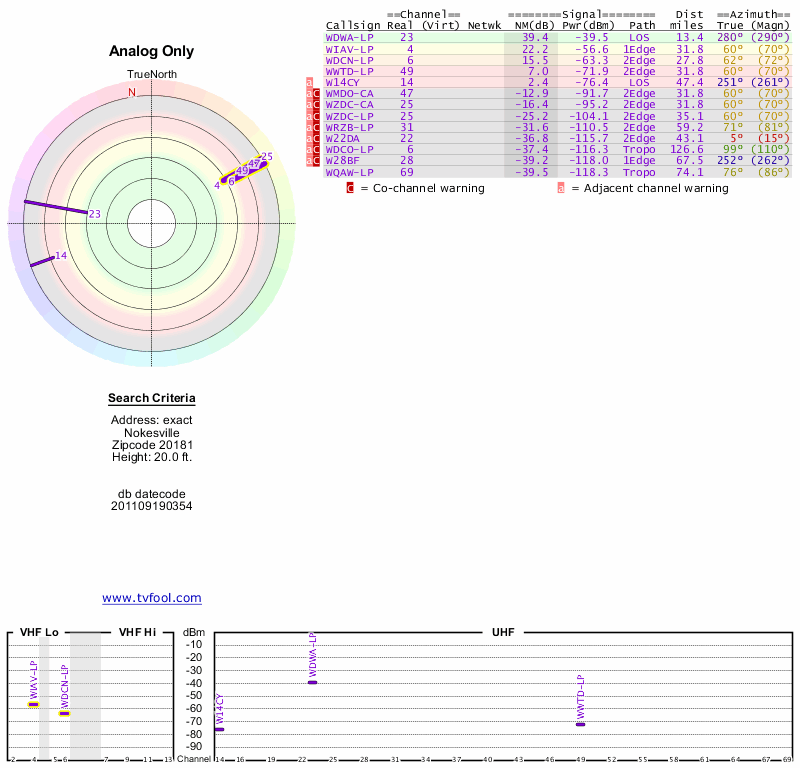Click the red N north marker on the radar

131,92
